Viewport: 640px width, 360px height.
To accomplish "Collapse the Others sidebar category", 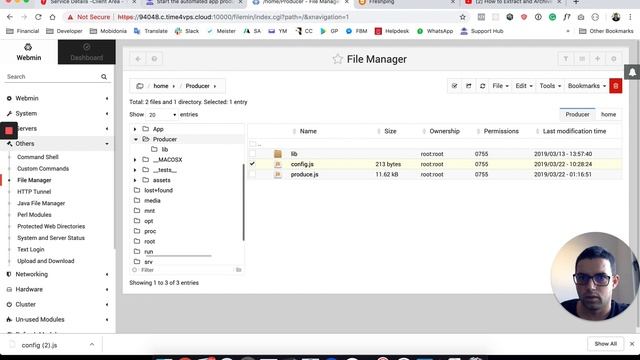I will [57, 144].
